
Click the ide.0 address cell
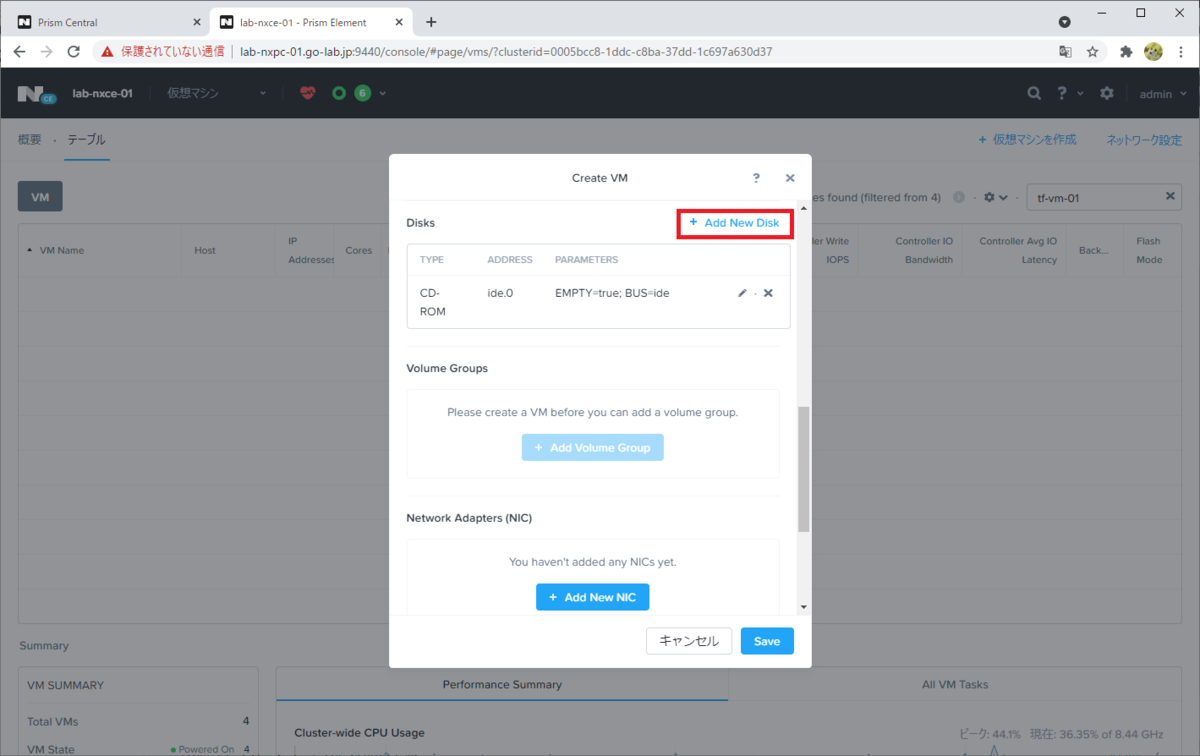point(500,293)
